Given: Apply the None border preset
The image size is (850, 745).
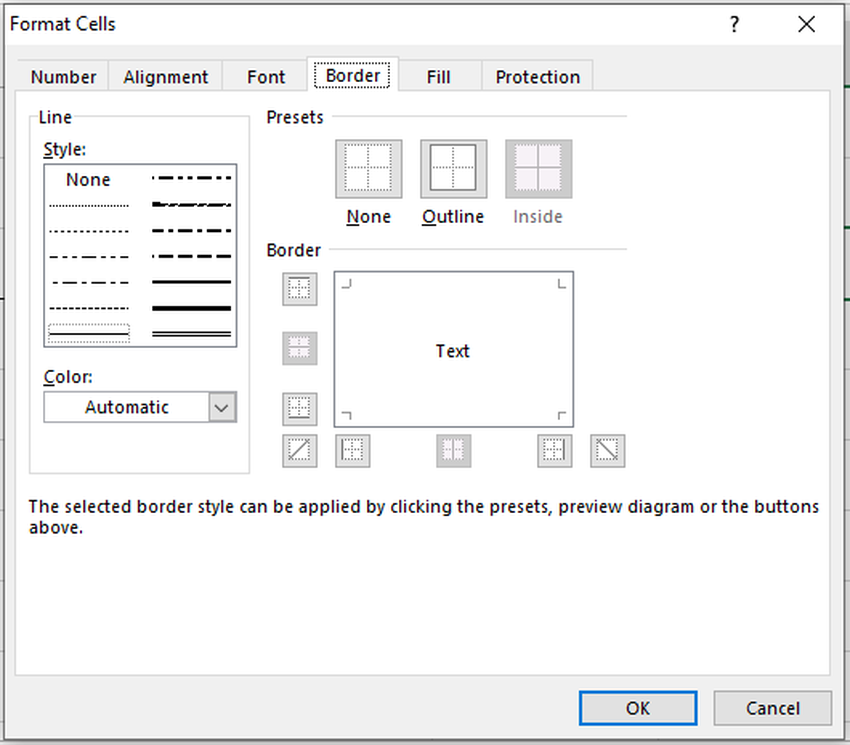Looking at the screenshot, I should pyautogui.click(x=369, y=168).
